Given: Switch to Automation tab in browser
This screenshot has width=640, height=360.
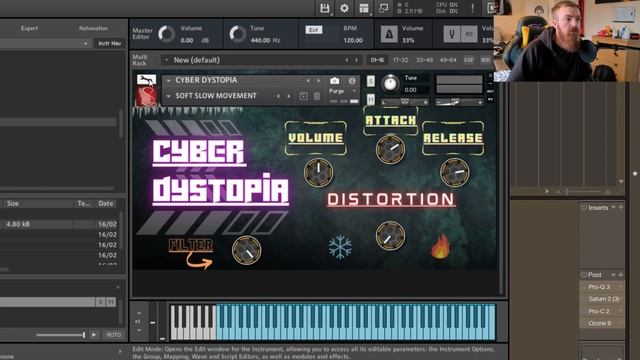Looking at the screenshot, I should 93,28.
